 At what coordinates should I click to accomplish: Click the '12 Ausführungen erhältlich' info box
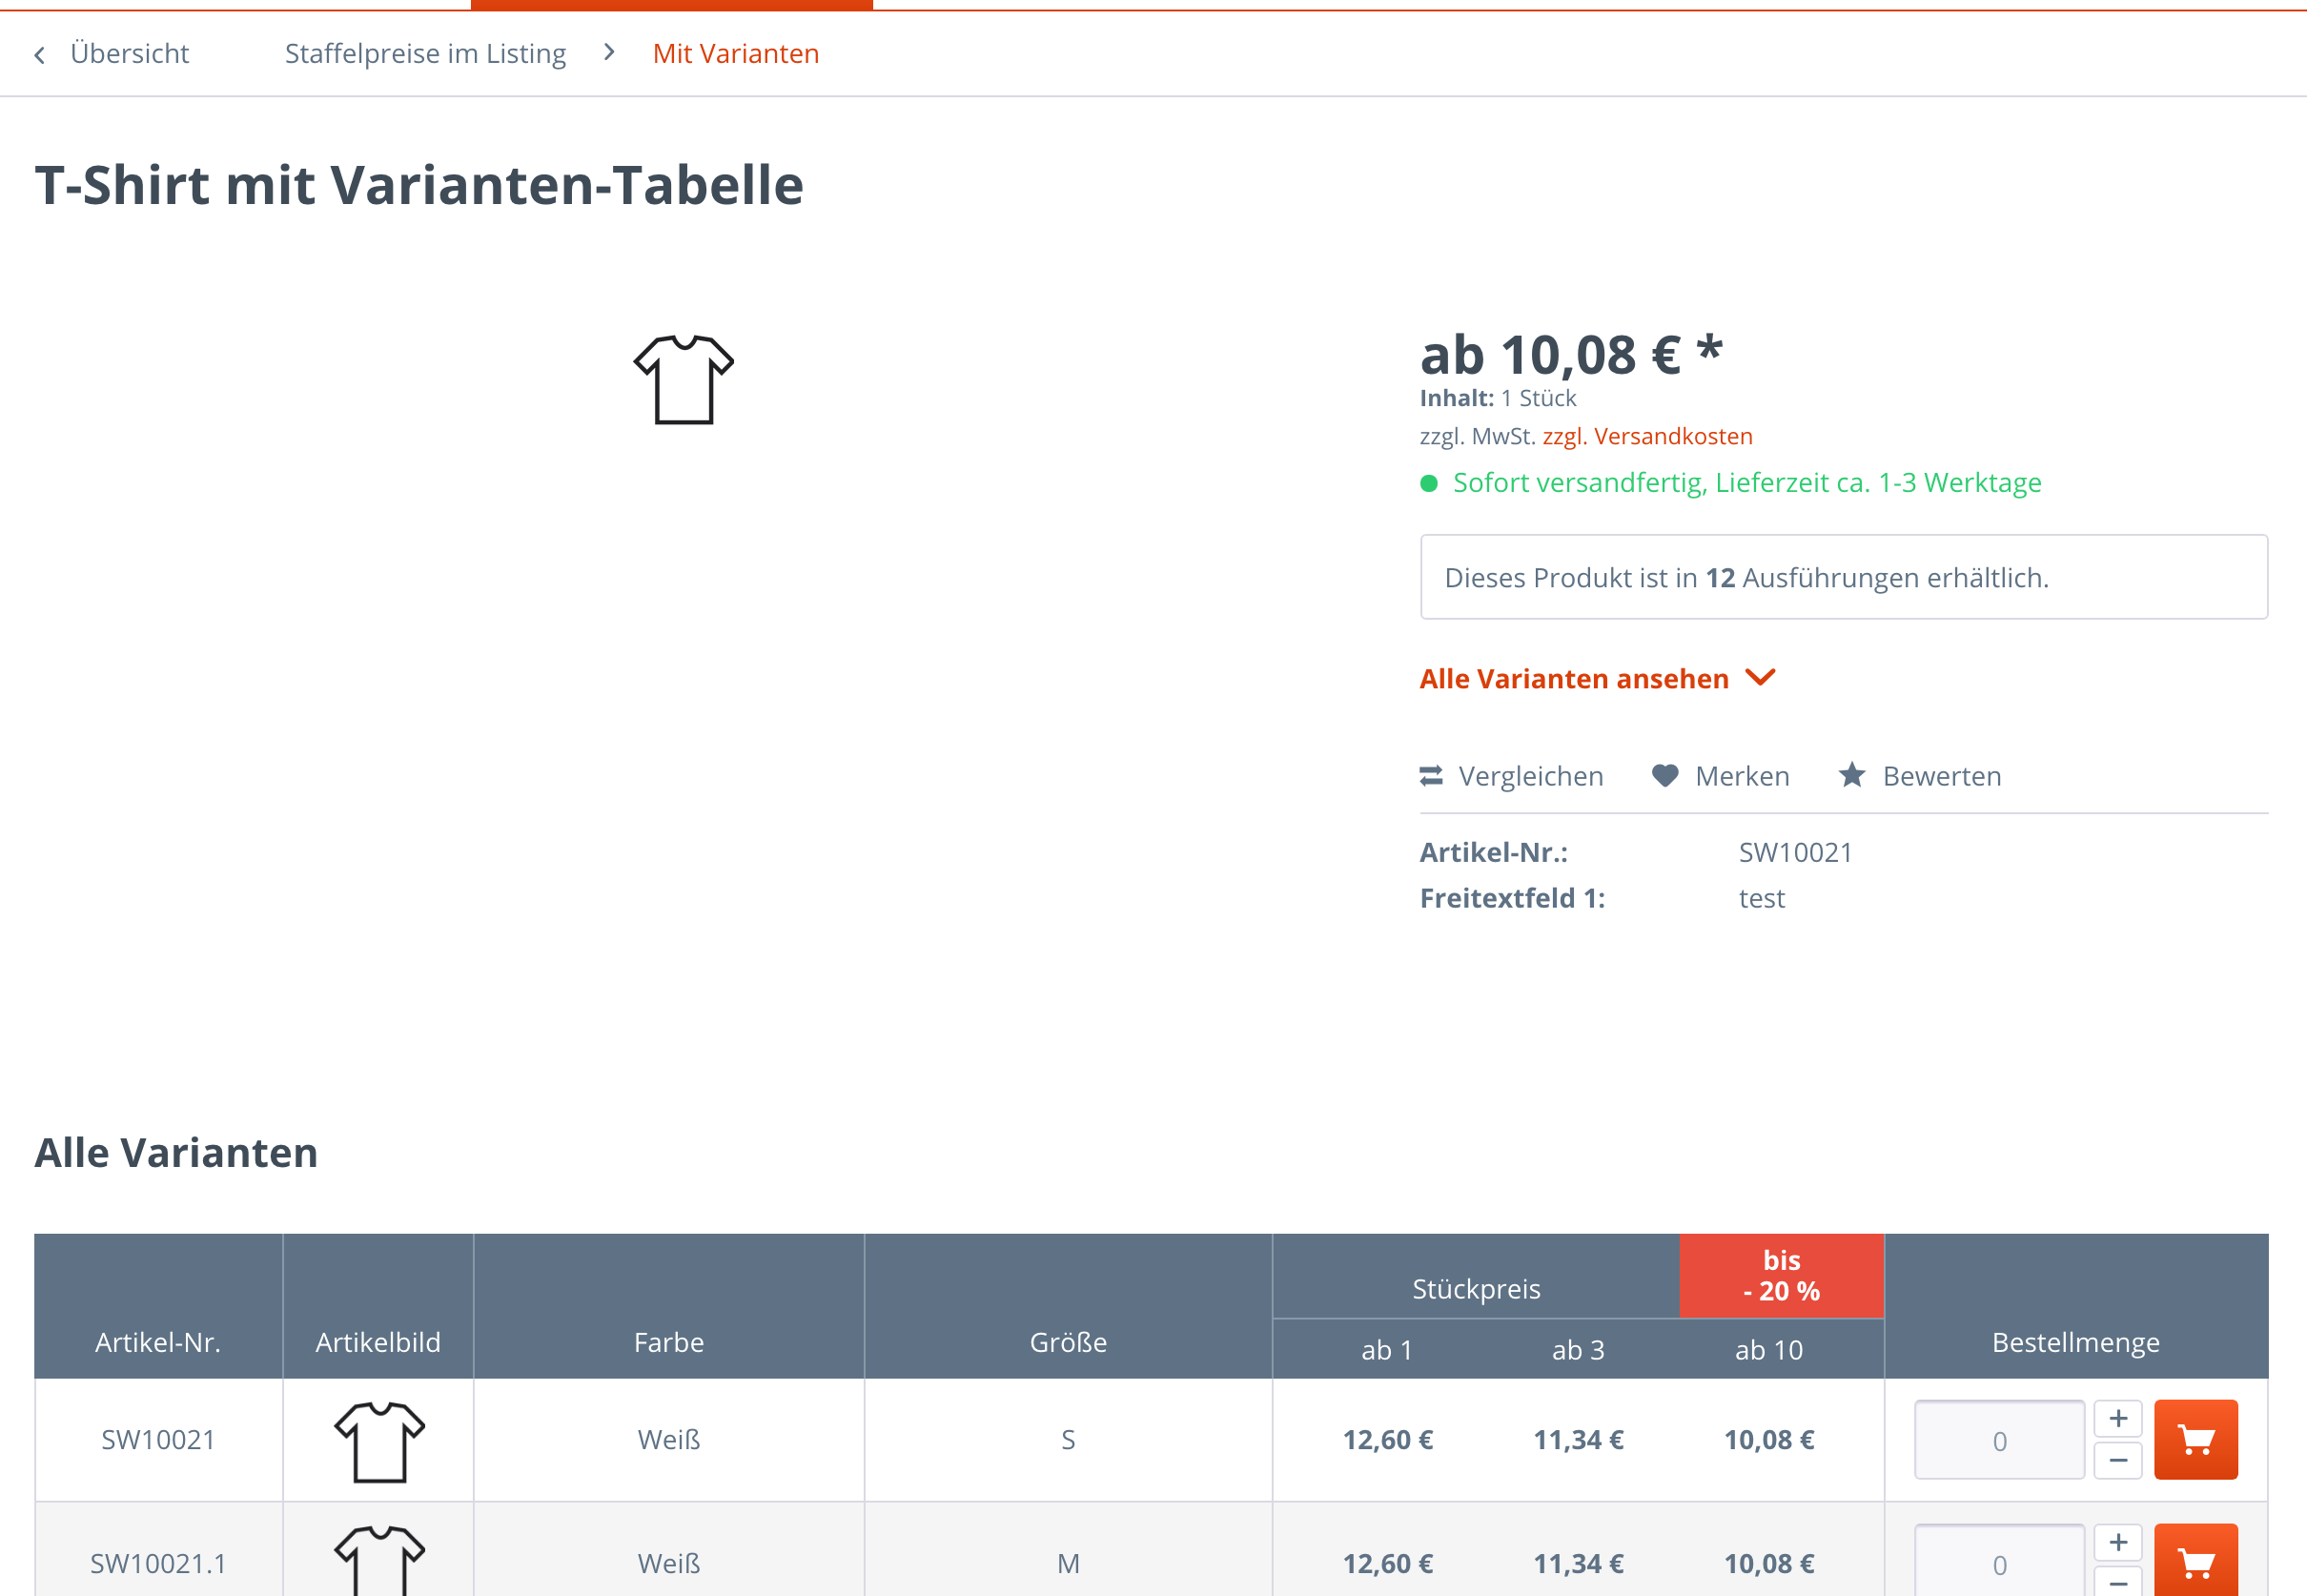[1843, 577]
